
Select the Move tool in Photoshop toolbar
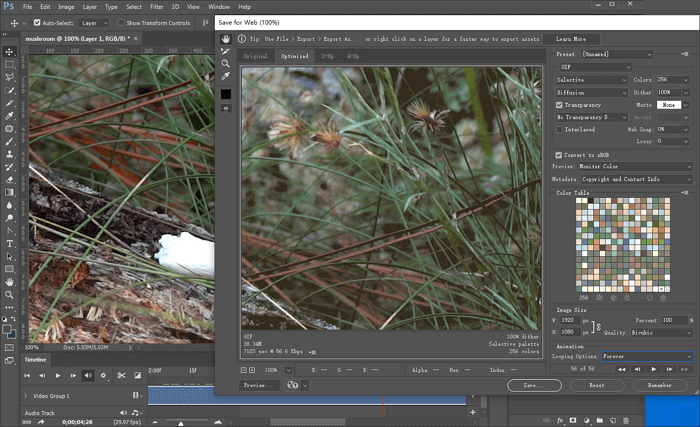[x=9, y=51]
